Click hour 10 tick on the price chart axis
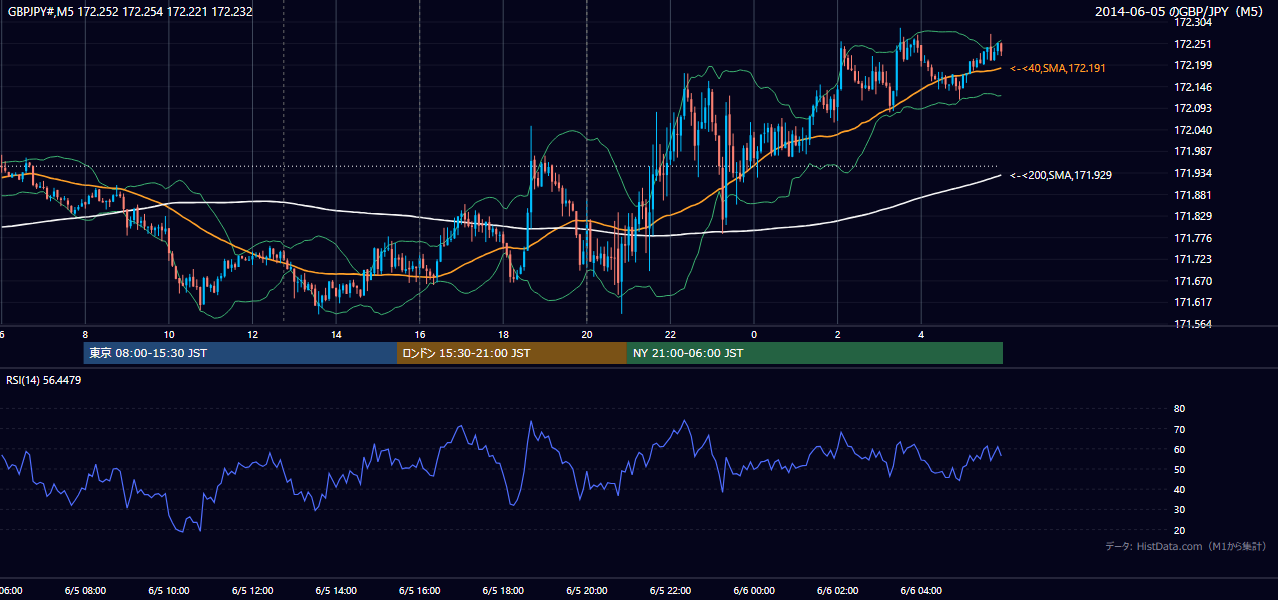 click(169, 334)
